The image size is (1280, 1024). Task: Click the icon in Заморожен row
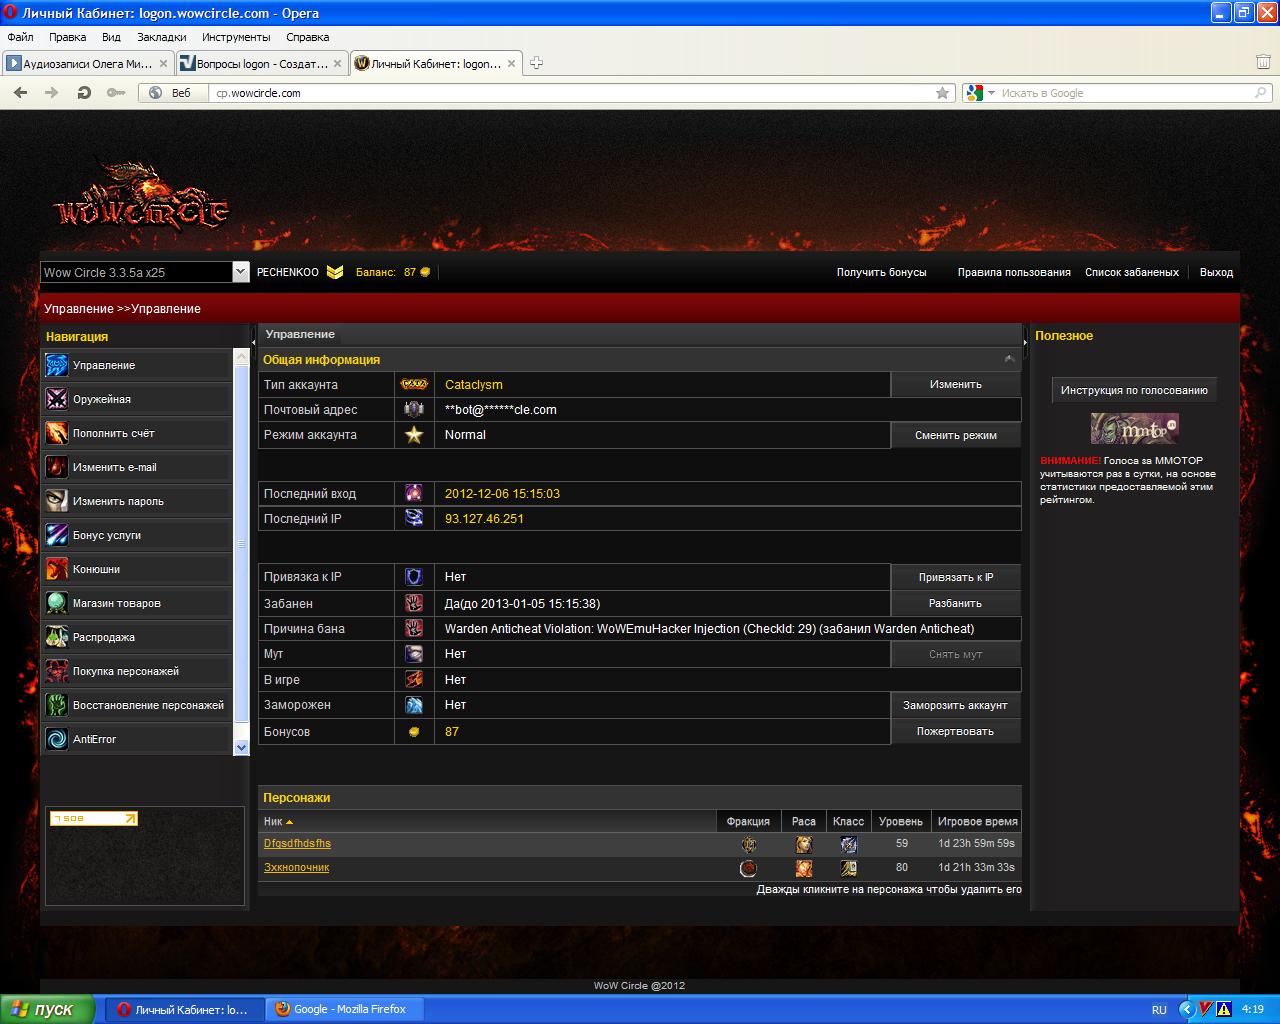[414, 705]
